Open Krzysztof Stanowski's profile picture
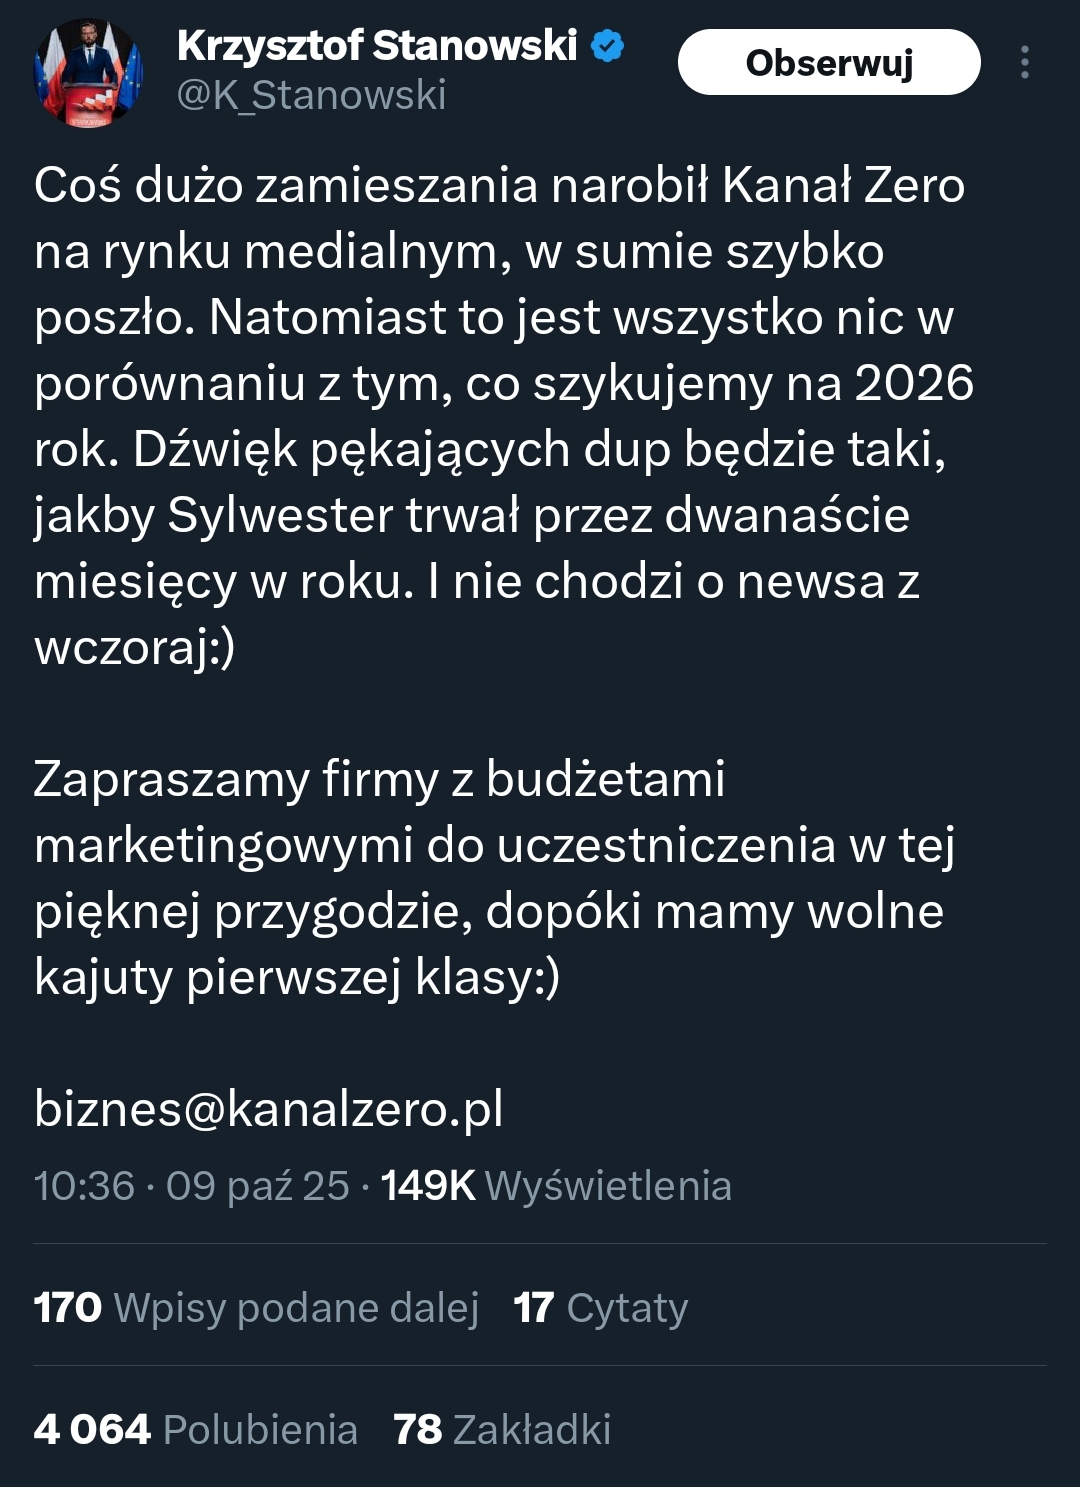The width and height of the screenshot is (1080, 1487). [88, 73]
